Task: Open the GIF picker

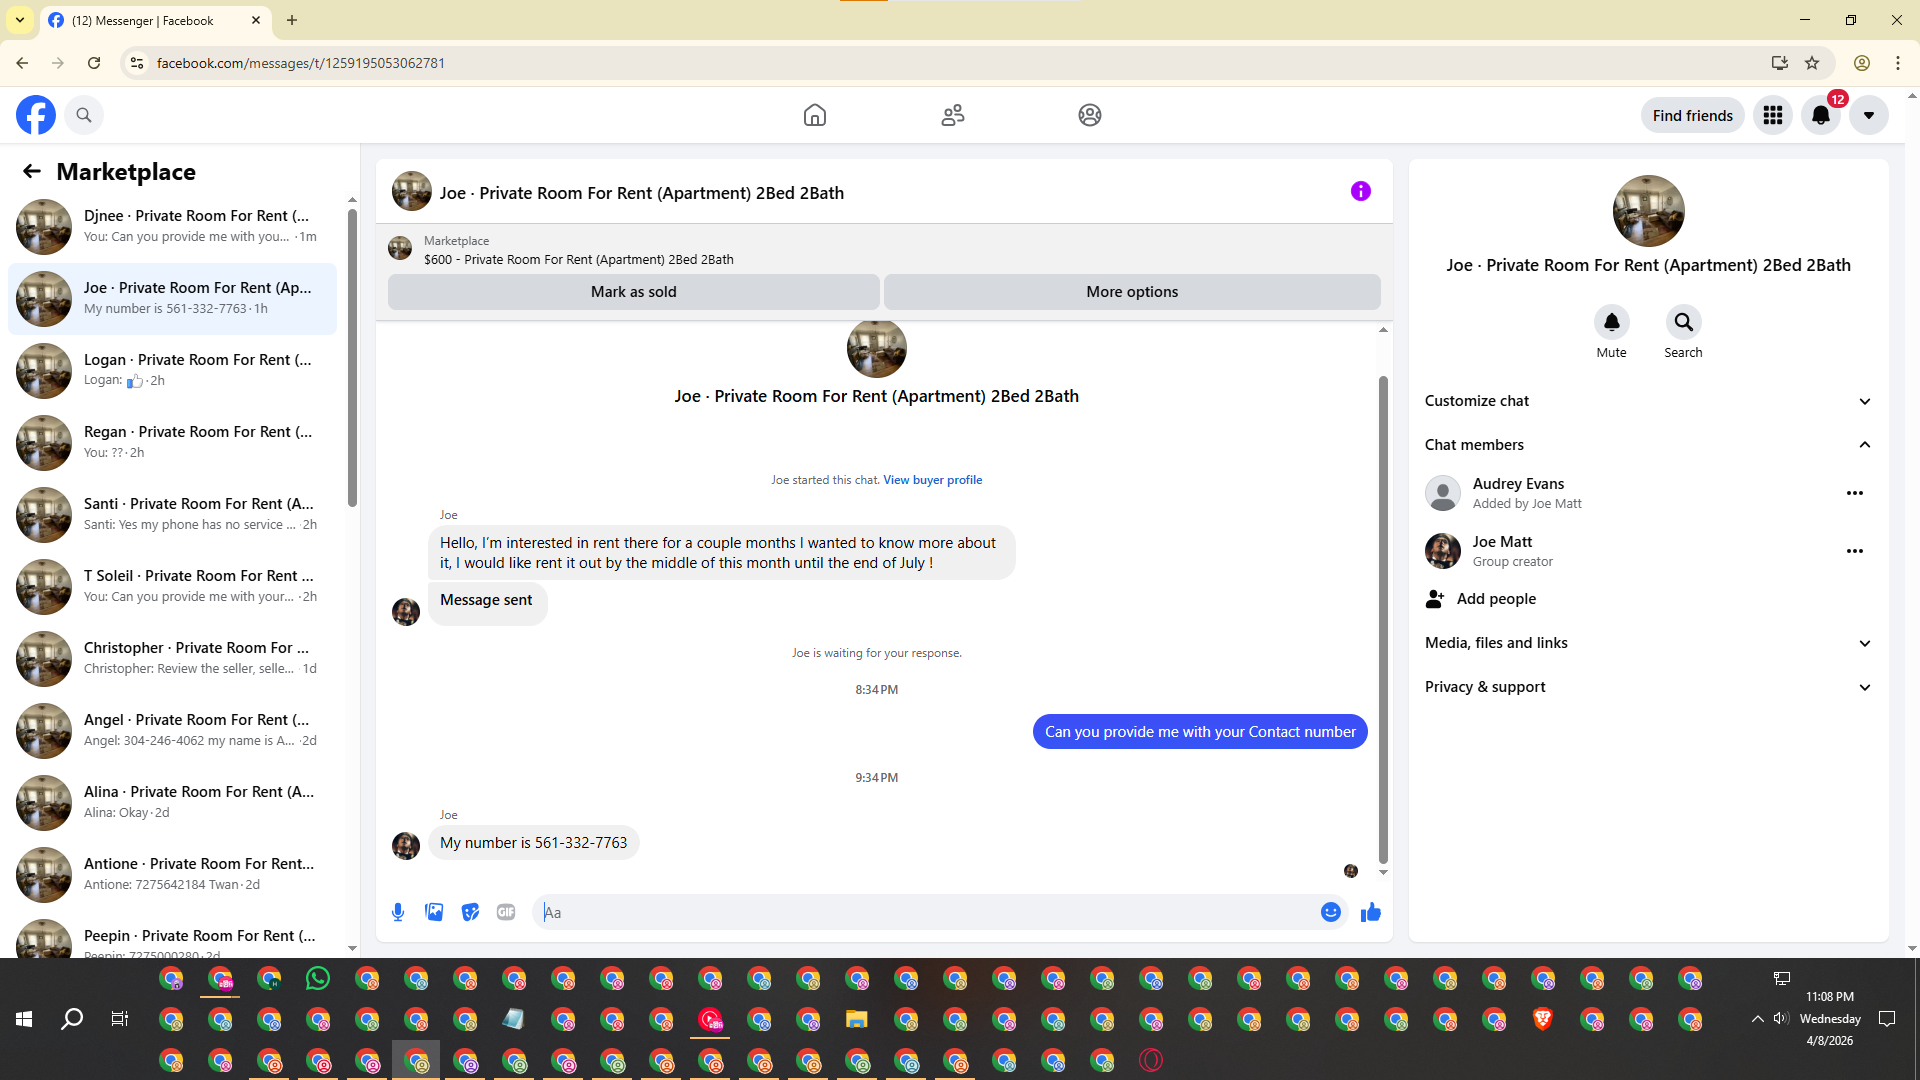Action: 506,912
